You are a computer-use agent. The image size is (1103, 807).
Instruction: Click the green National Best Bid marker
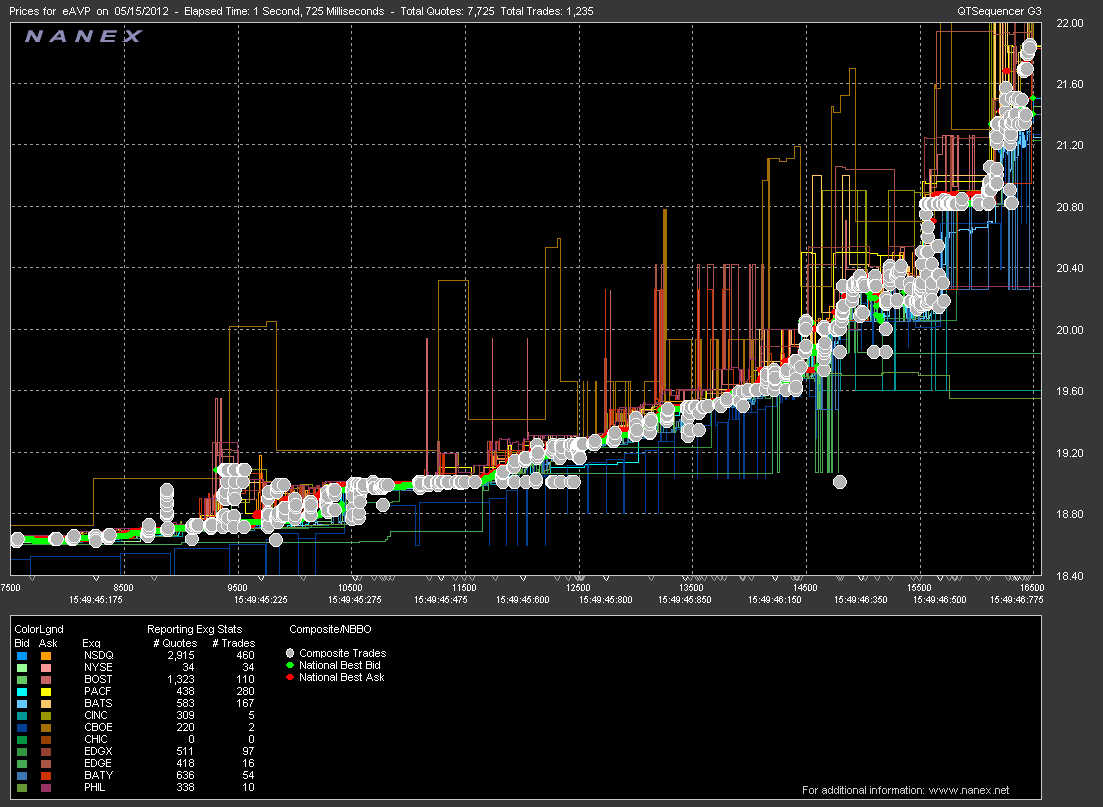(290, 665)
